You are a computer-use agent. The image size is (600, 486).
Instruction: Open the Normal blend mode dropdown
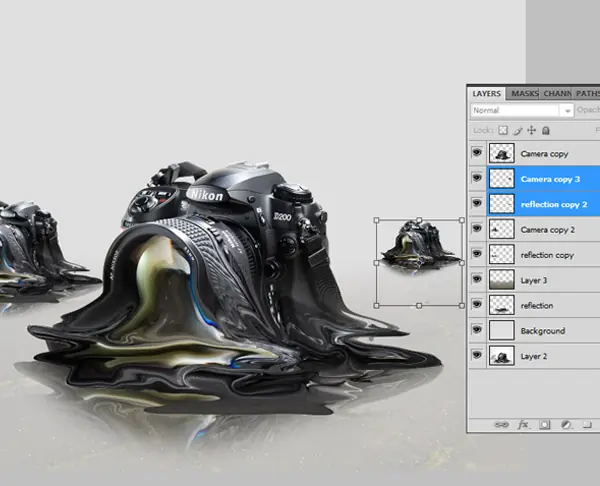tap(522, 110)
